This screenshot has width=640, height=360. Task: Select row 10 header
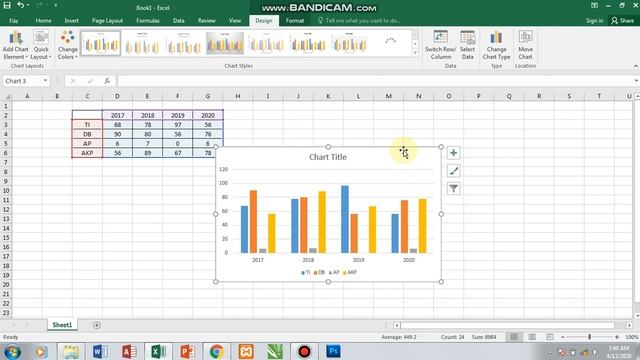pos(6,191)
